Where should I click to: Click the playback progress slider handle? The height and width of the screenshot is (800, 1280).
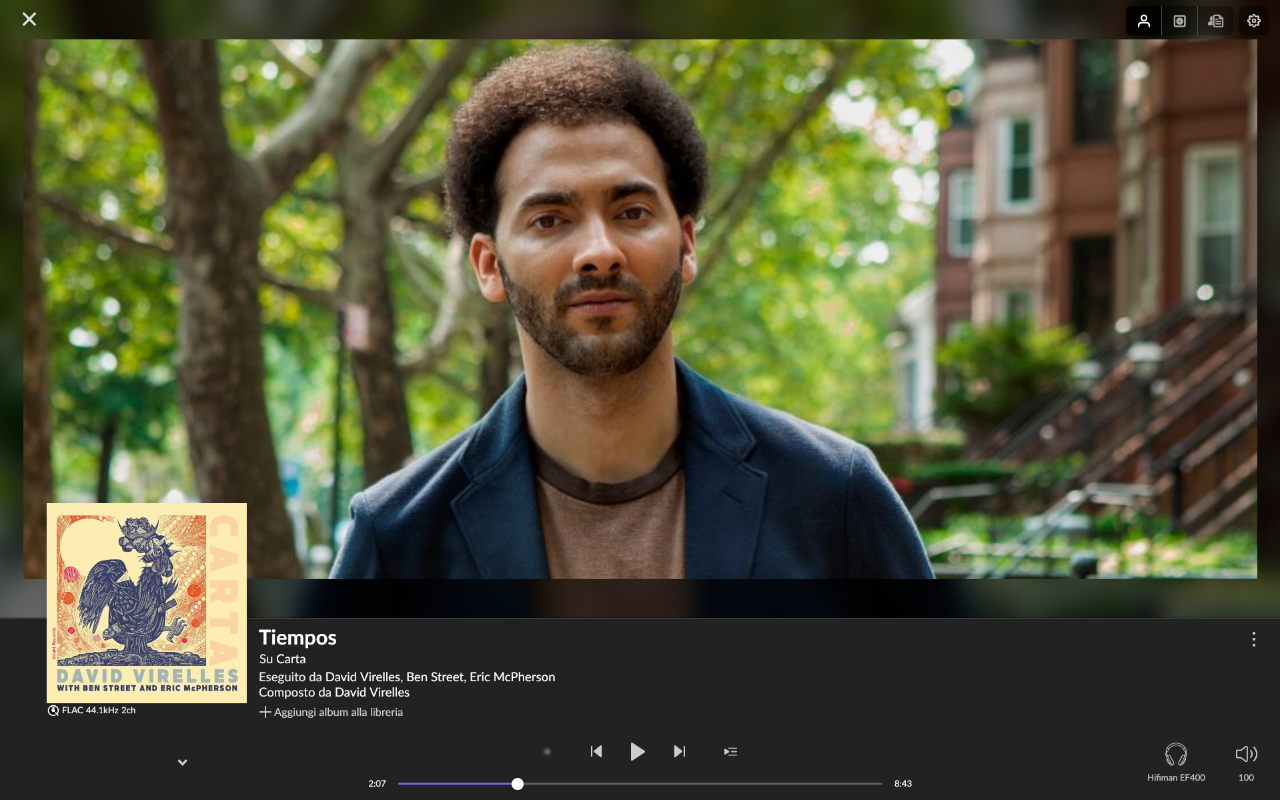517,784
